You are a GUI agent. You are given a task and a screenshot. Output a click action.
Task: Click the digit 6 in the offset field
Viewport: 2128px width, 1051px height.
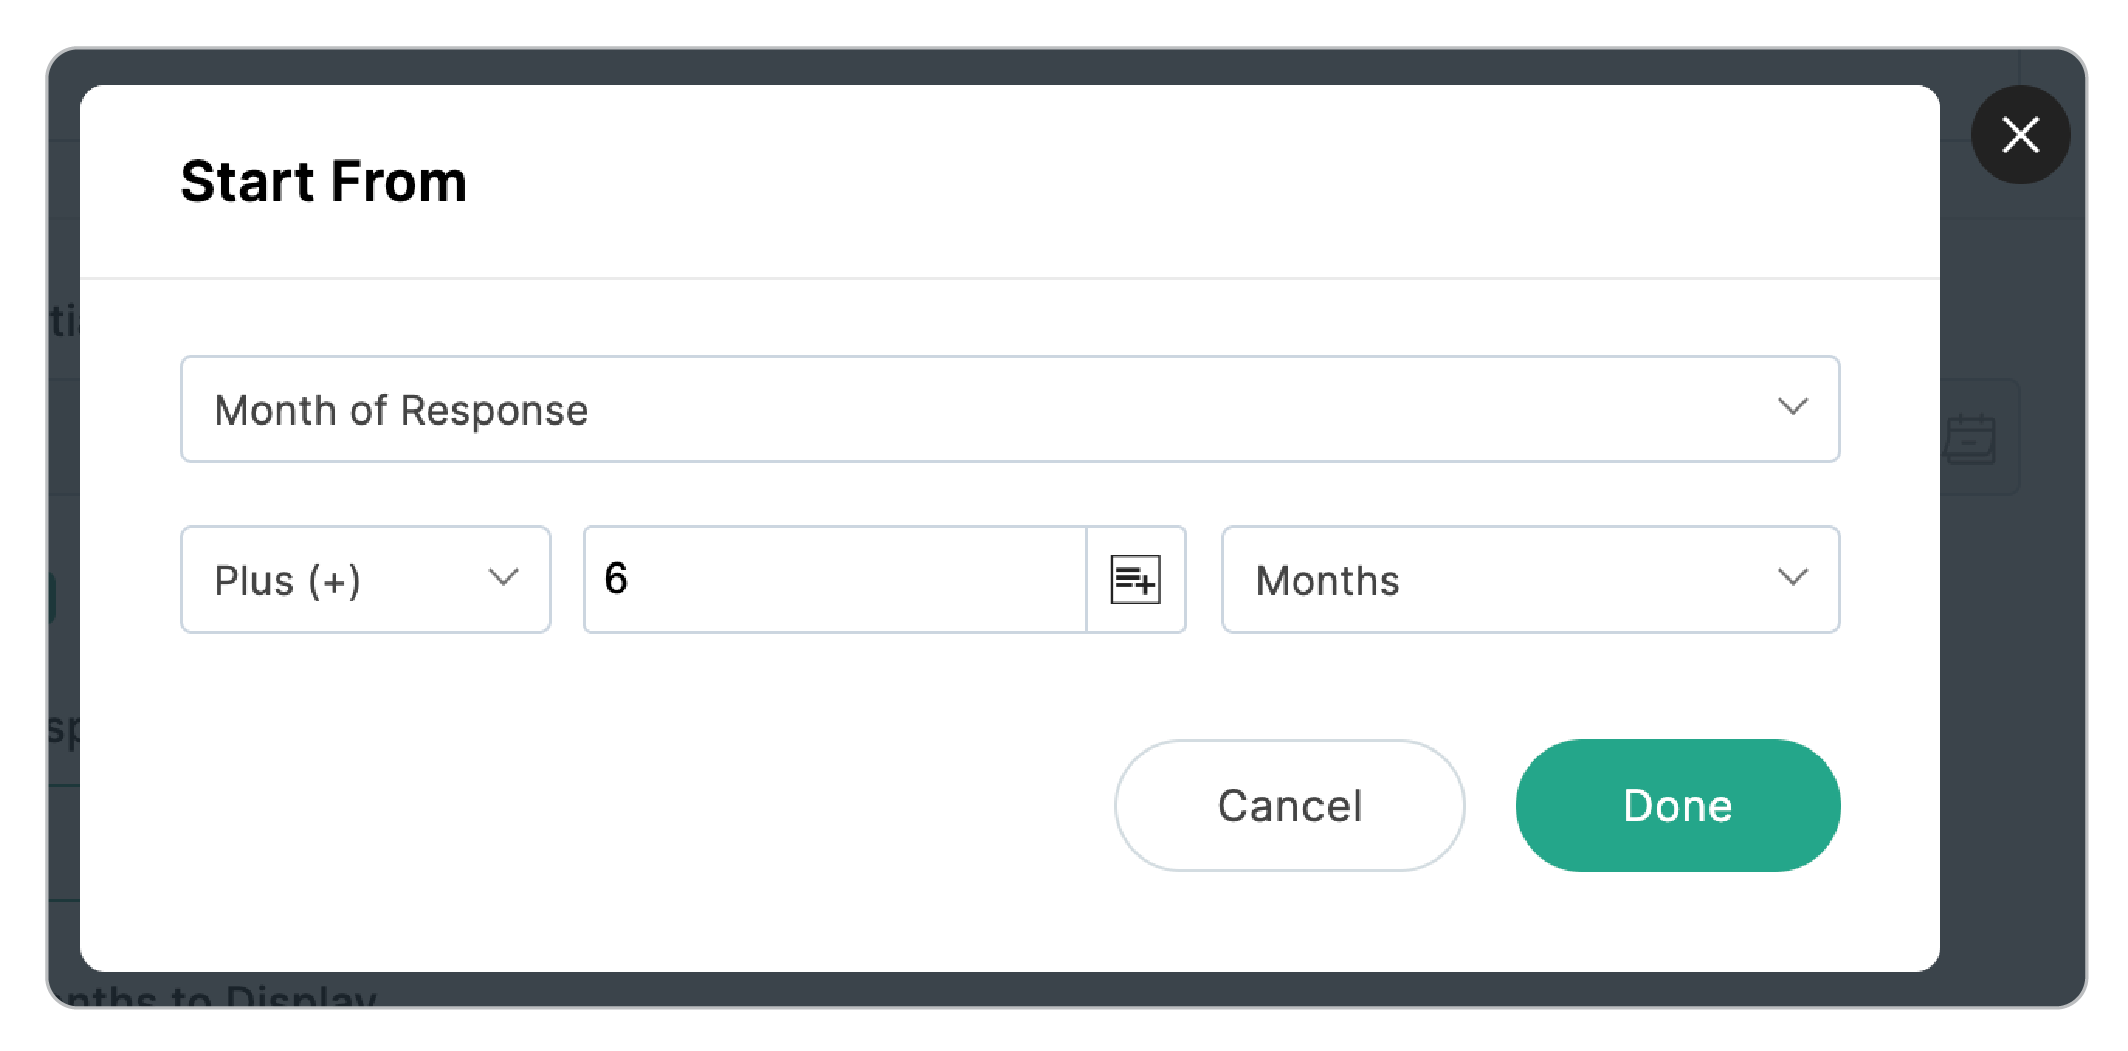[616, 578]
